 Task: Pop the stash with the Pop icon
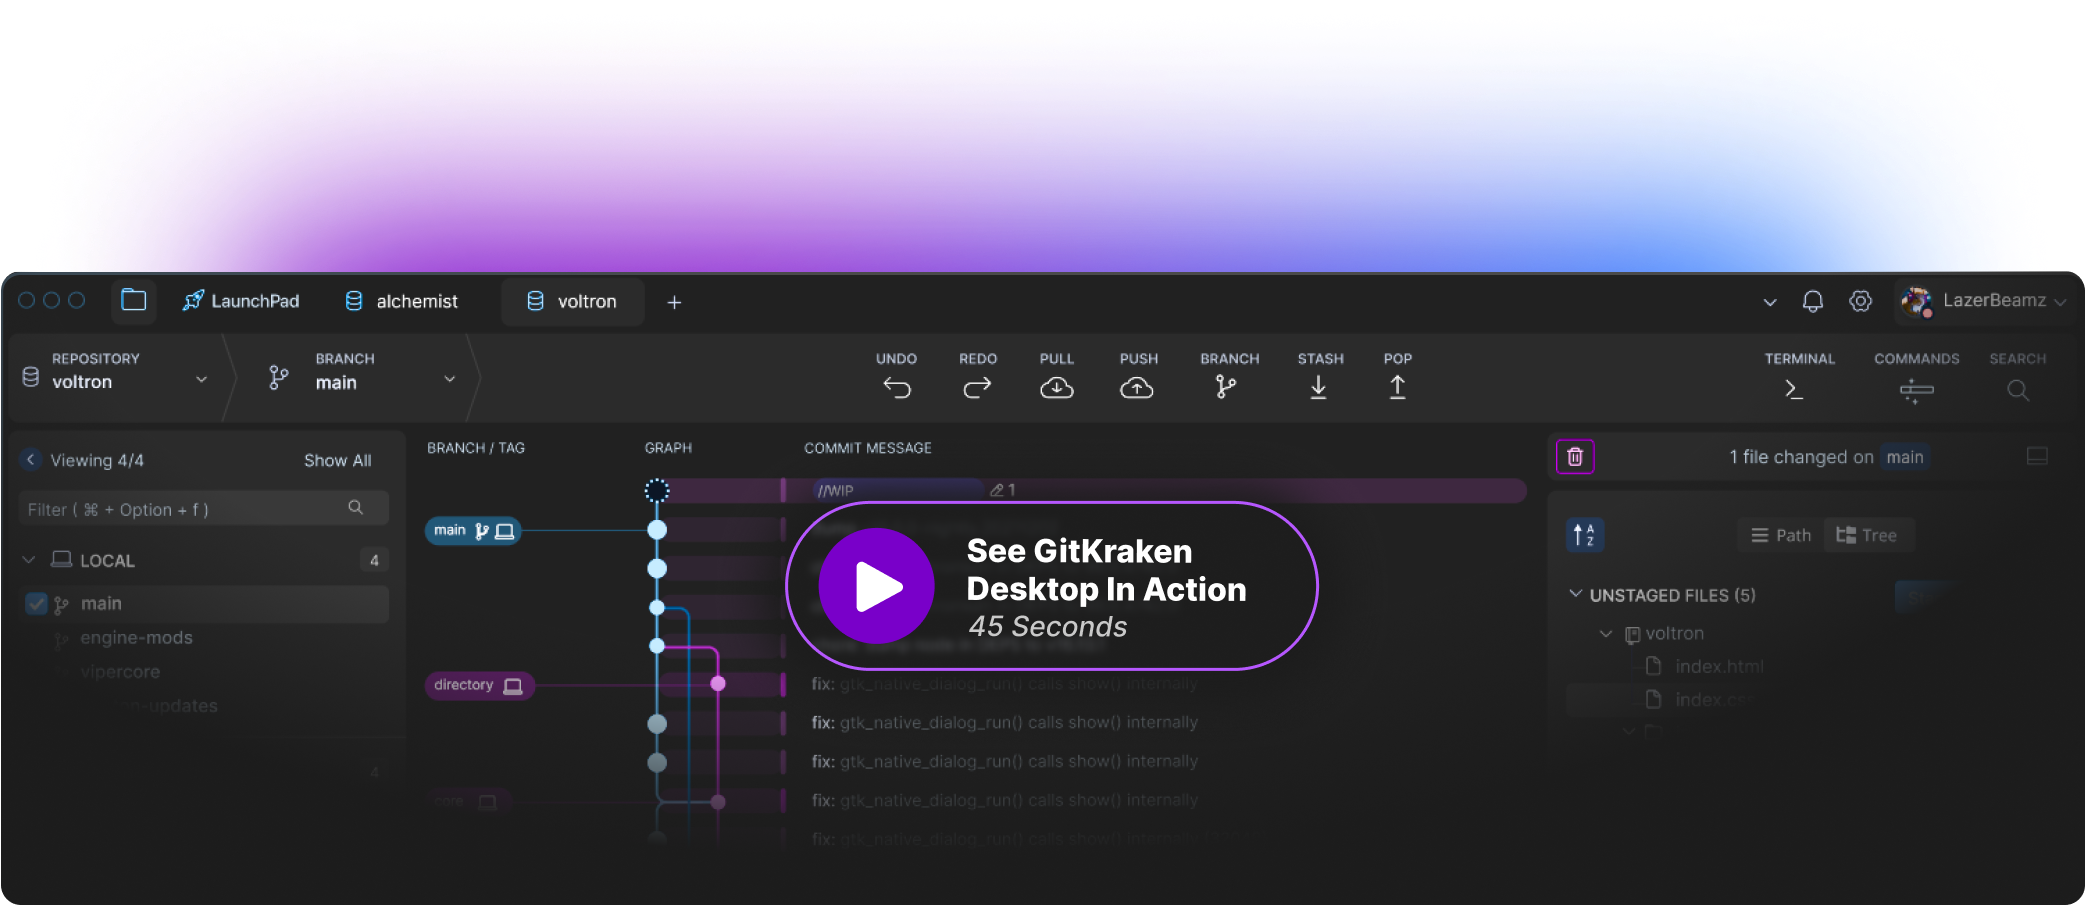pyautogui.click(x=1397, y=388)
